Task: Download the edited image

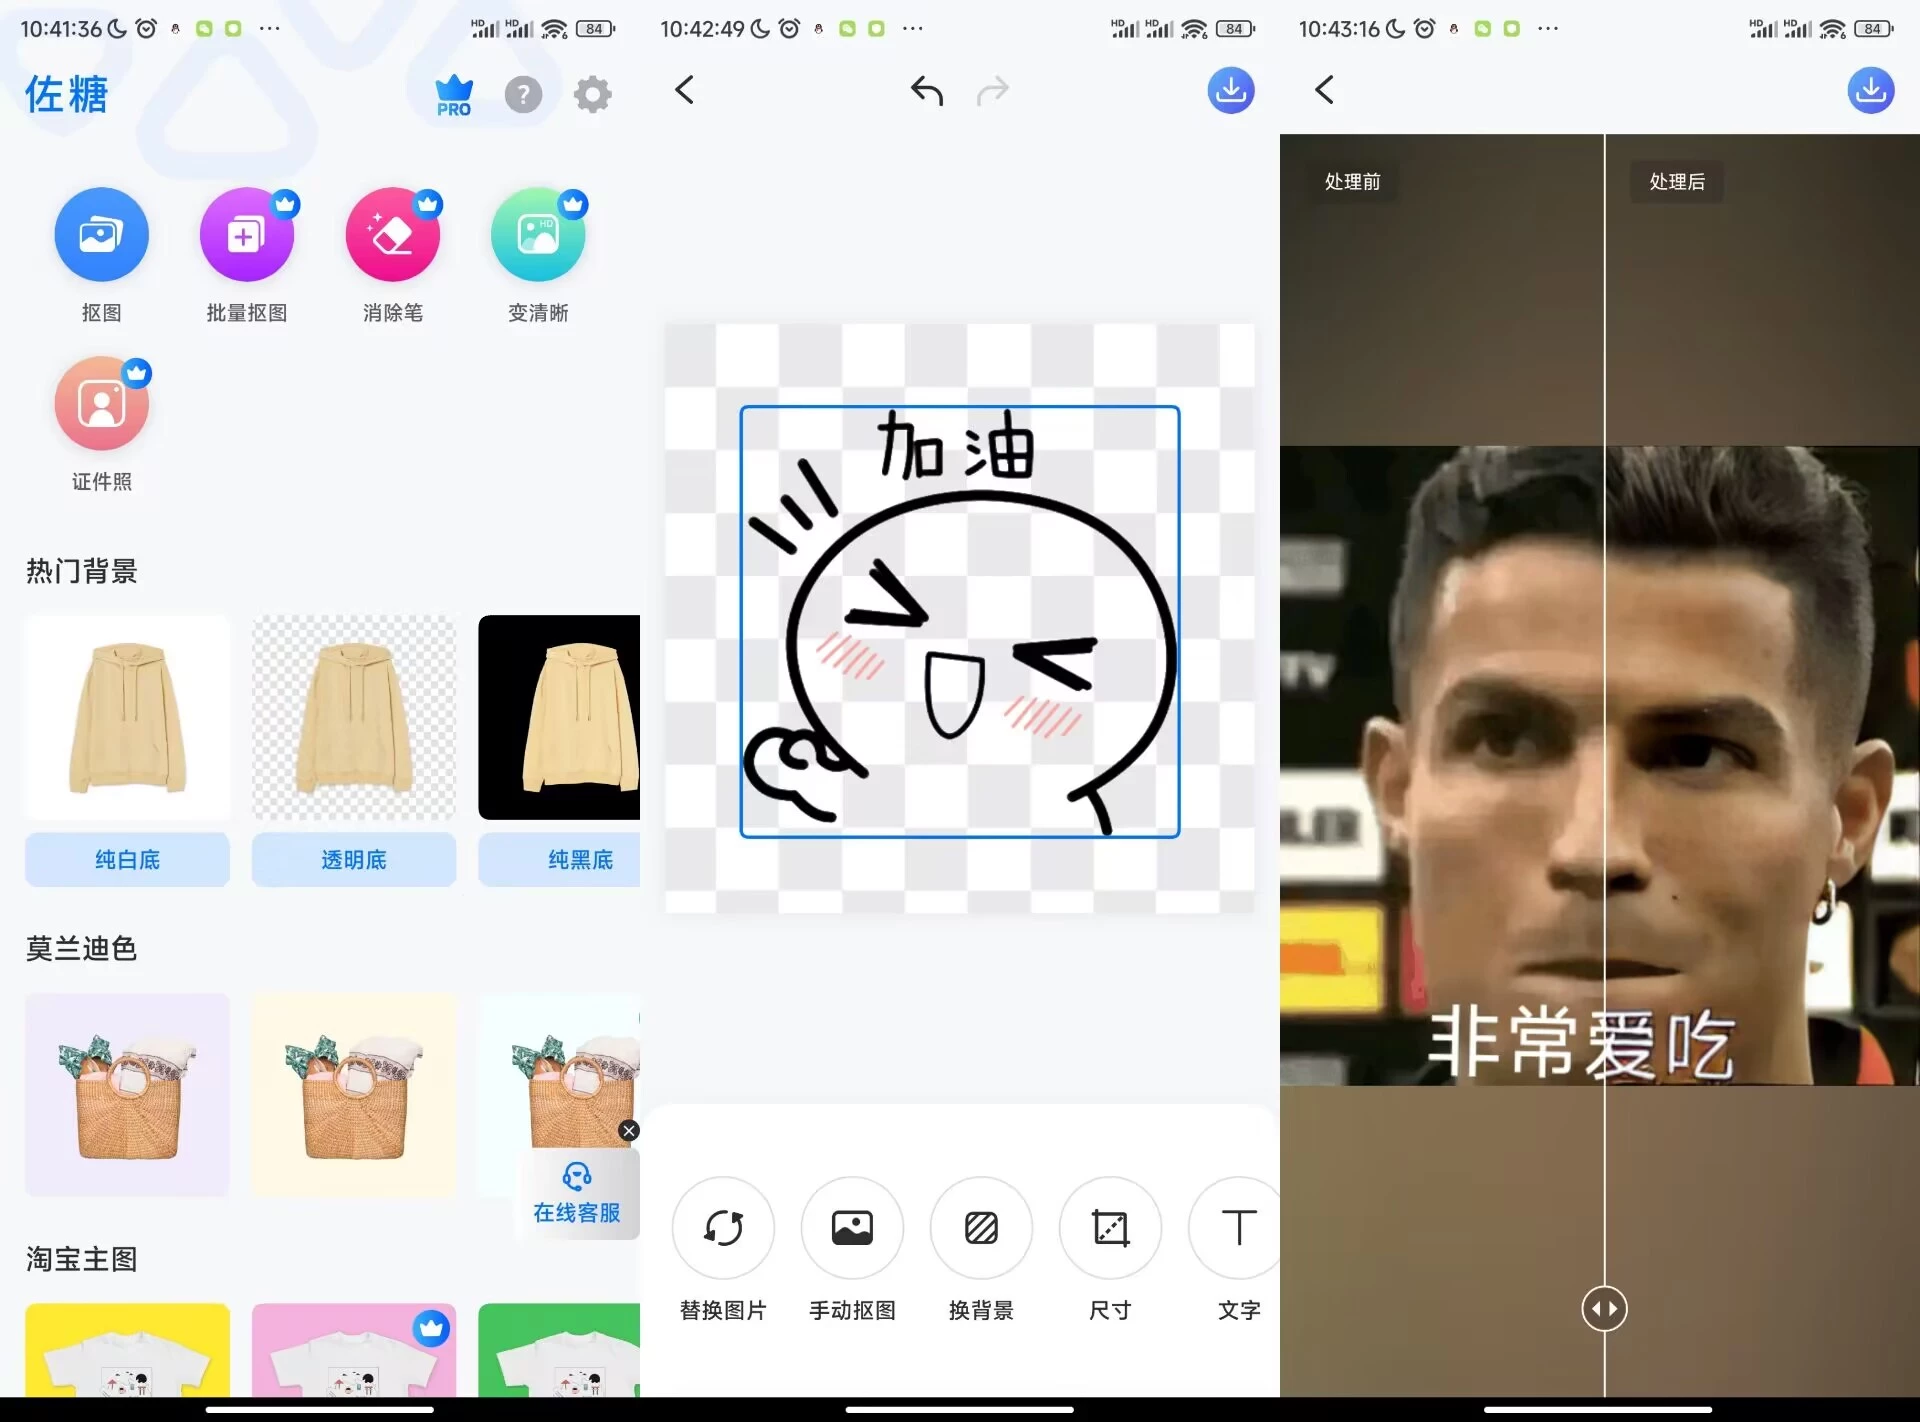Action: point(1231,90)
